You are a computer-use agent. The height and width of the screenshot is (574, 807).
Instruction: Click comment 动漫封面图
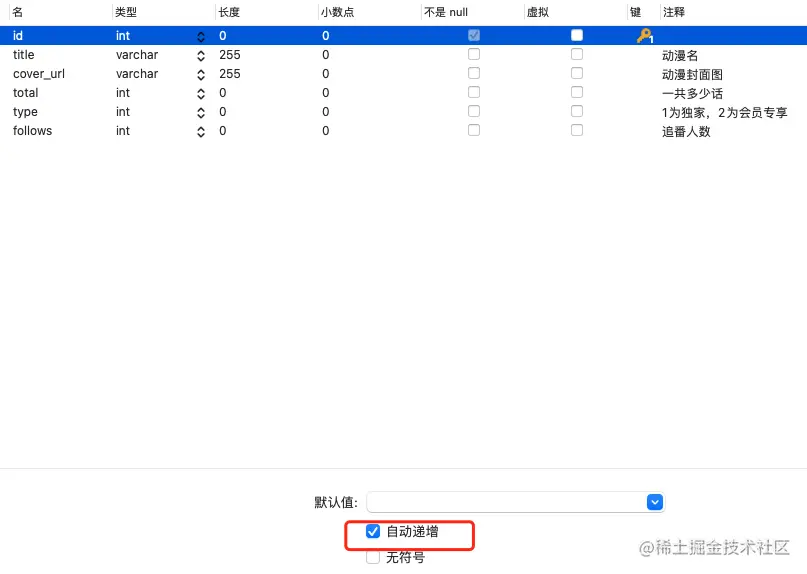point(692,74)
